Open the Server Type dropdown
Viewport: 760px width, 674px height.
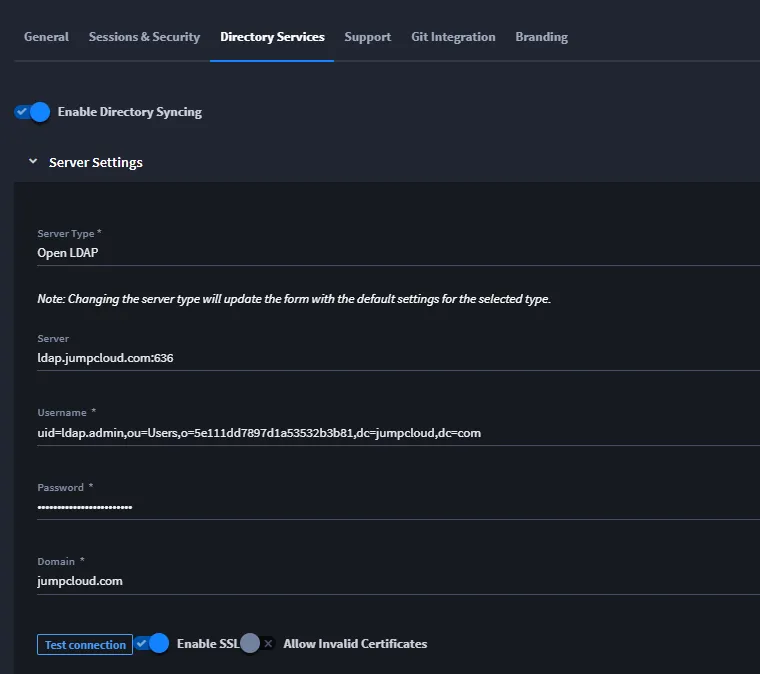point(398,253)
